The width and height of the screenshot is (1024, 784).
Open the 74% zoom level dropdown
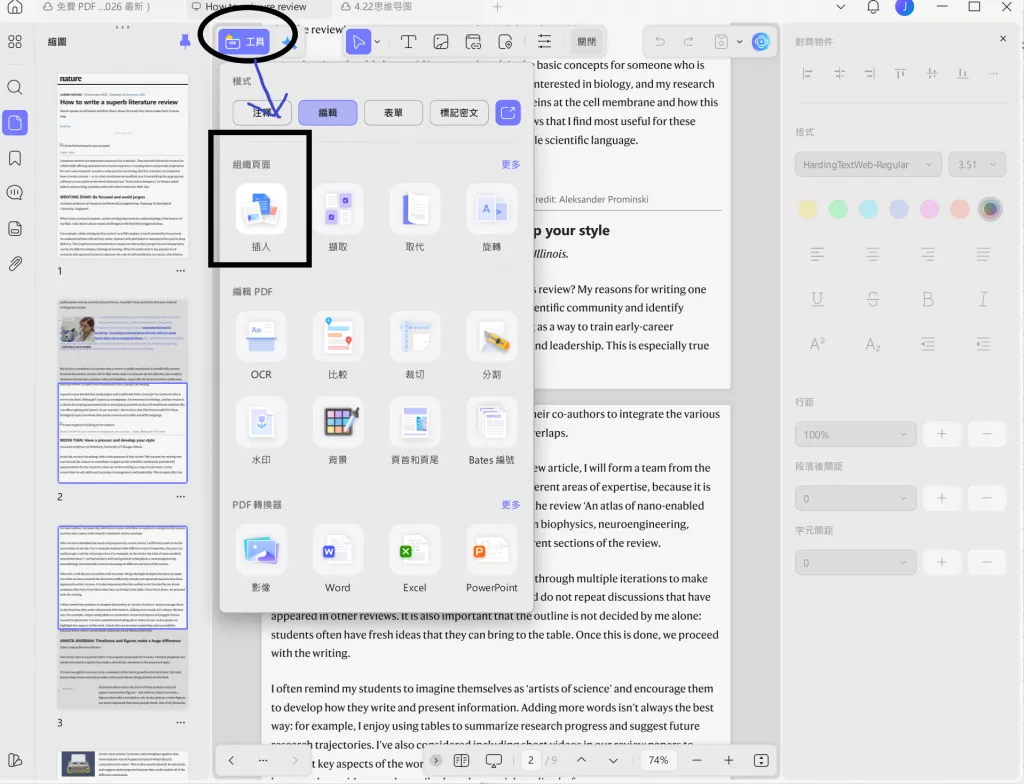click(658, 760)
